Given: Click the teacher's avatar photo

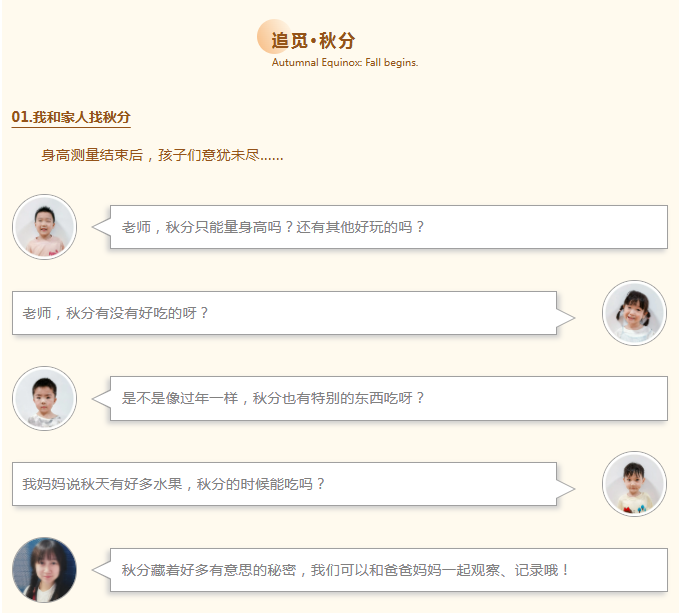Looking at the screenshot, I should (x=44, y=569).
